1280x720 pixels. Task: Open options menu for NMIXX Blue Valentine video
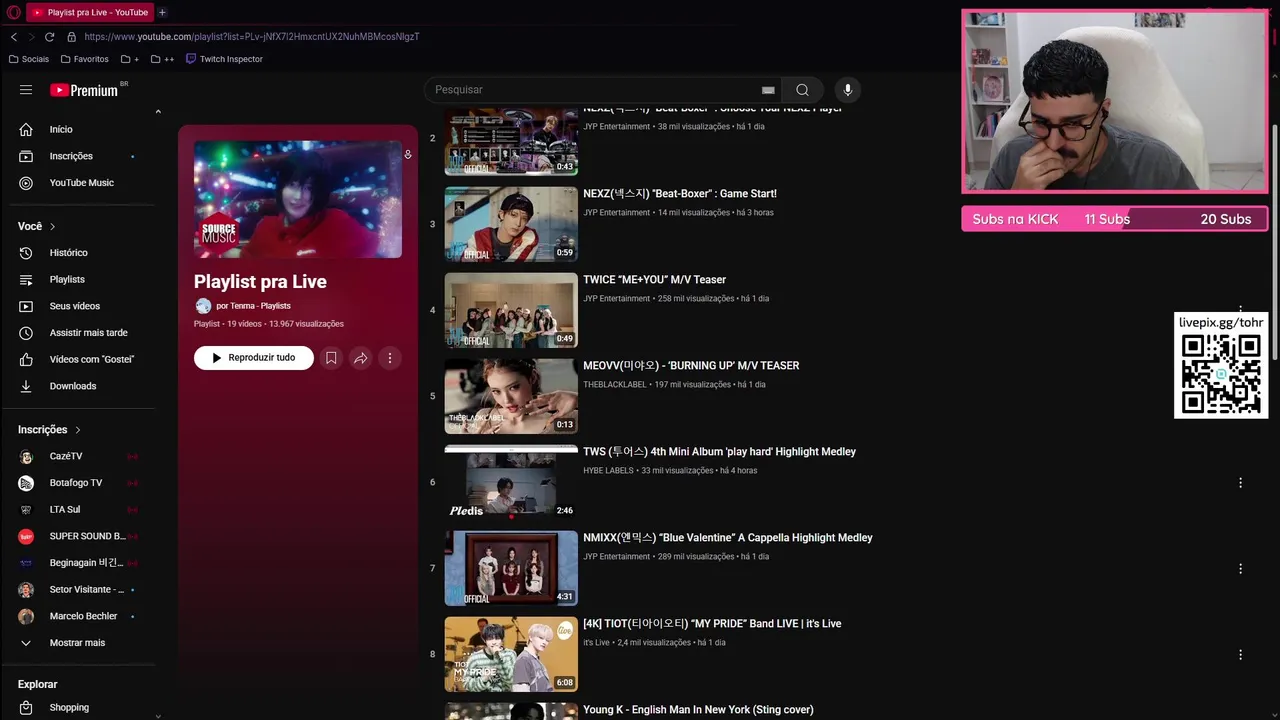(x=1240, y=568)
